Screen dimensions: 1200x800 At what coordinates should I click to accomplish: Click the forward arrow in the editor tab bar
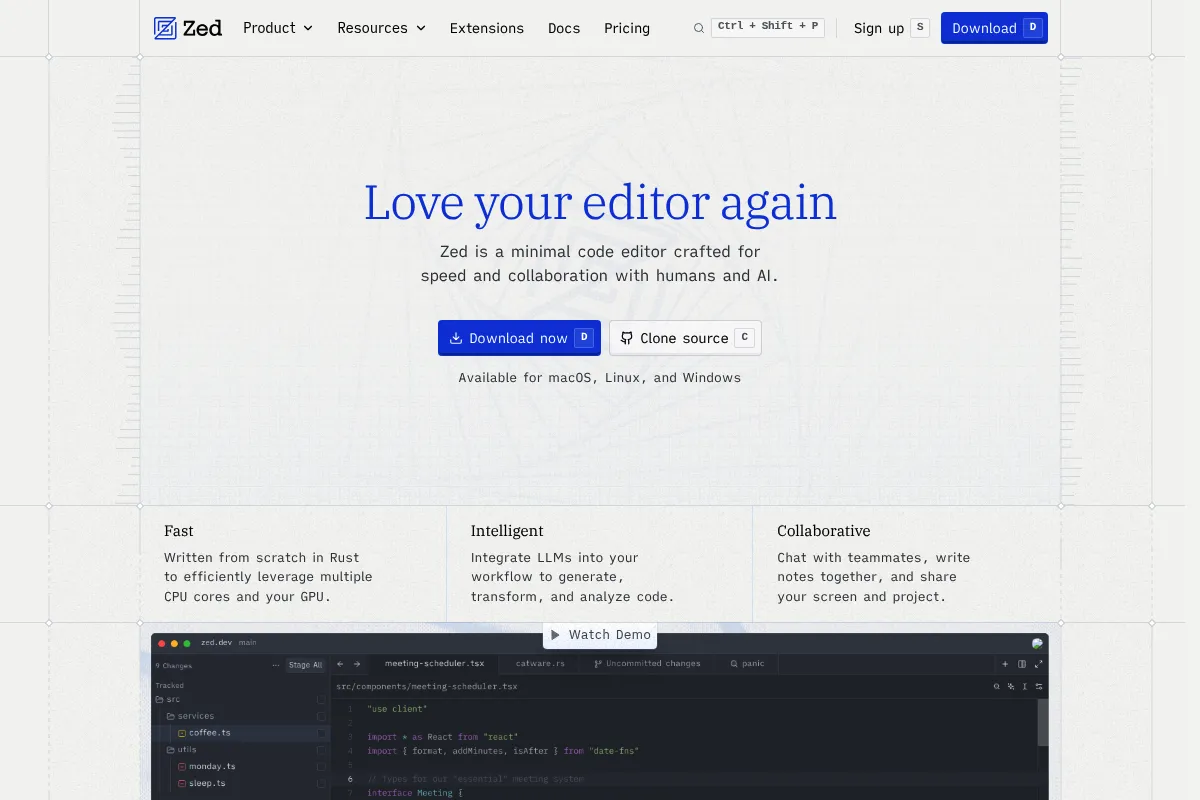tap(356, 664)
